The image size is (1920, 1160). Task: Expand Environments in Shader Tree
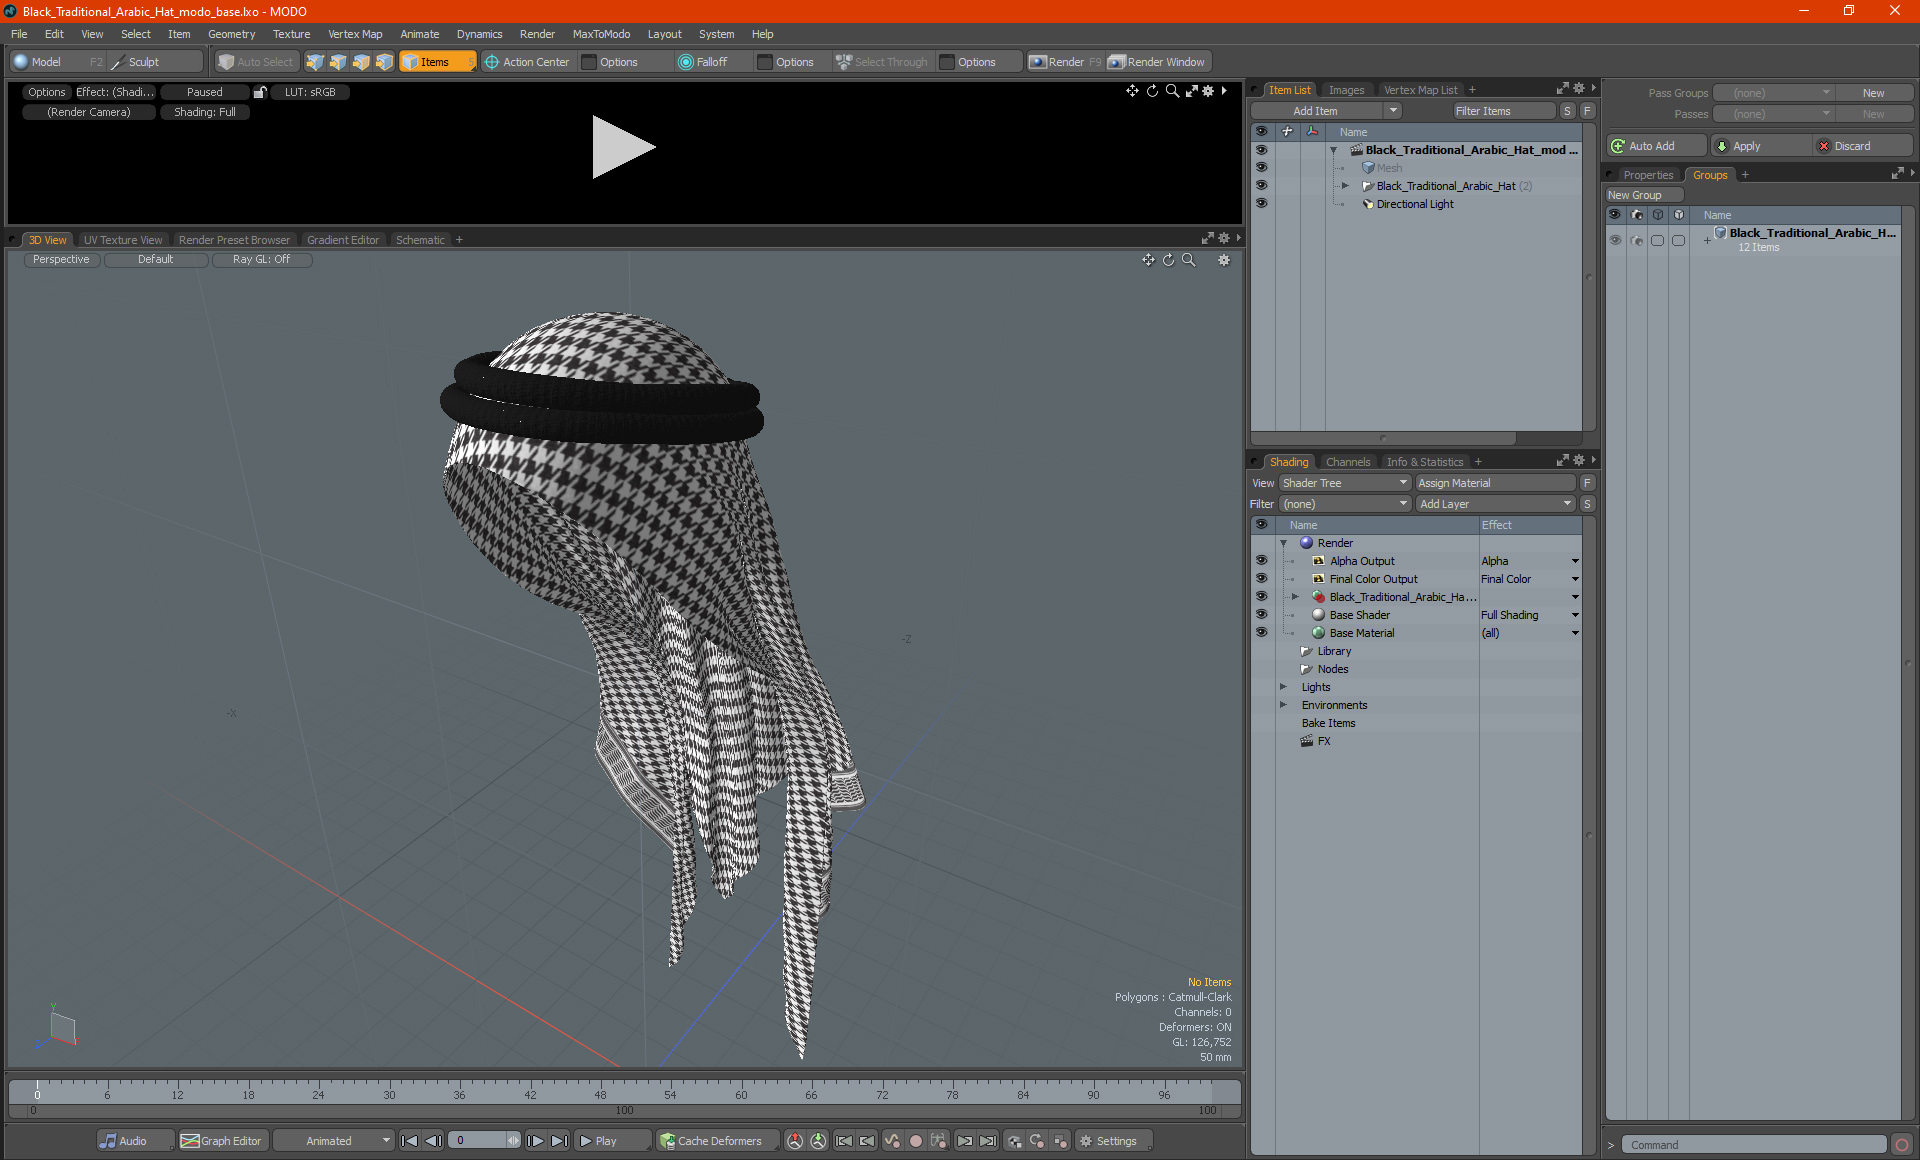[1283, 705]
